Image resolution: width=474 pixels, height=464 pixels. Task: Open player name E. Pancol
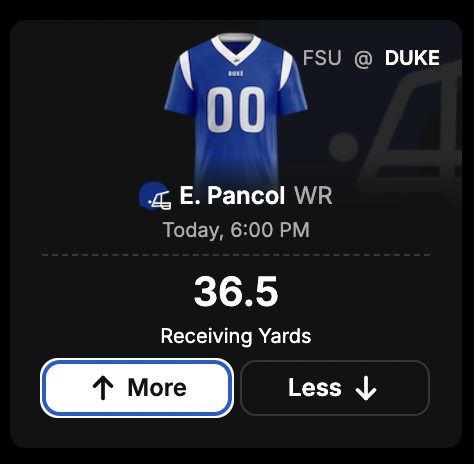click(232, 196)
